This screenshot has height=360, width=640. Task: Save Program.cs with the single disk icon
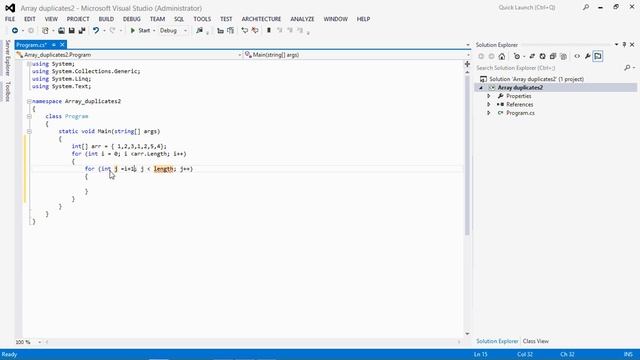tap(71, 31)
